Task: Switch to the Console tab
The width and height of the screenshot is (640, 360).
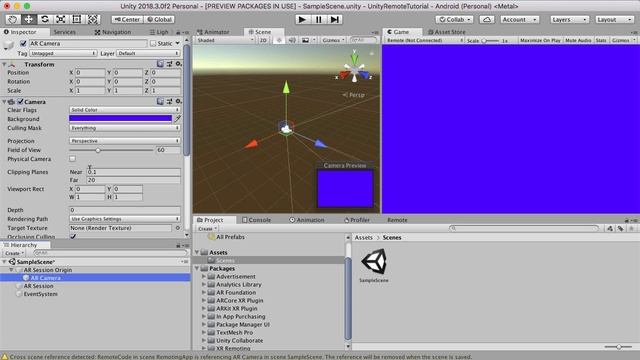Action: 256,220
